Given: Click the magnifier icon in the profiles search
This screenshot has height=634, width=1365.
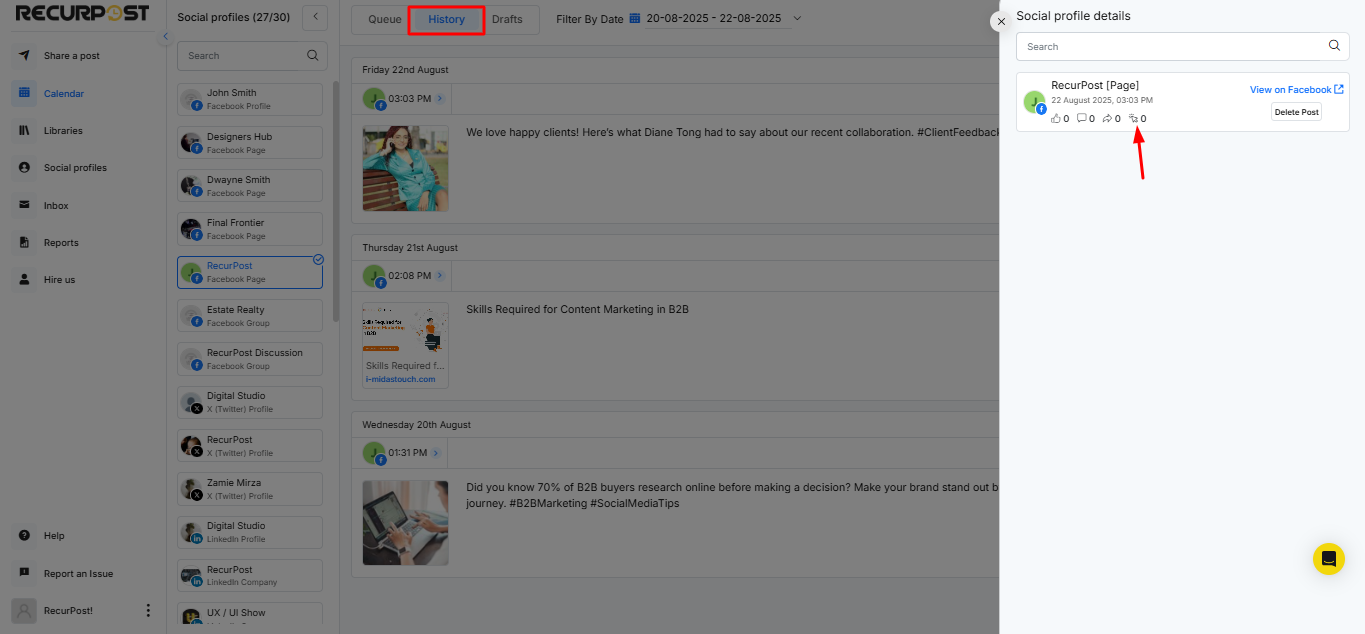Looking at the screenshot, I should point(313,56).
